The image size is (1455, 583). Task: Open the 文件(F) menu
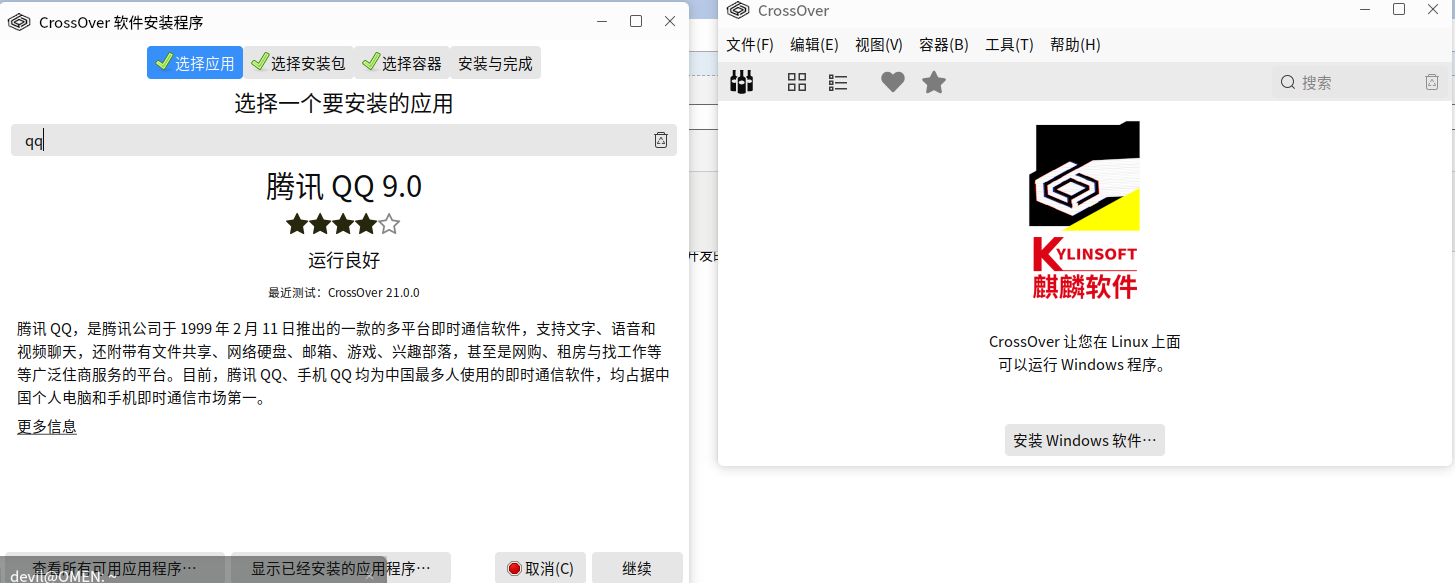(750, 45)
